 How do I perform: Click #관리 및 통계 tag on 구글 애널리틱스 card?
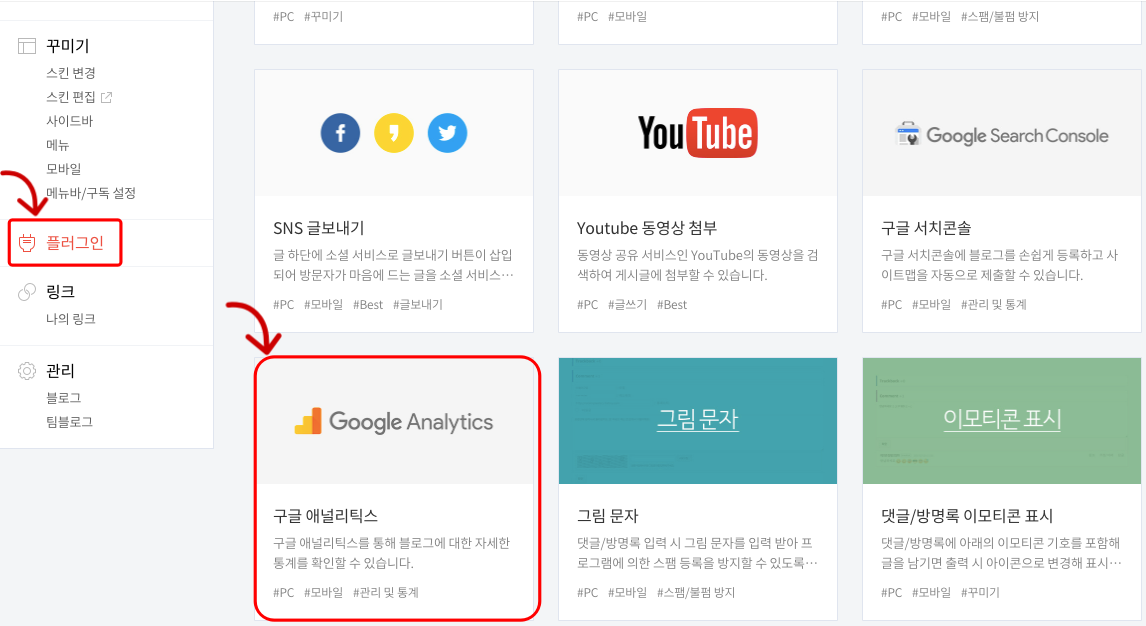coord(386,592)
